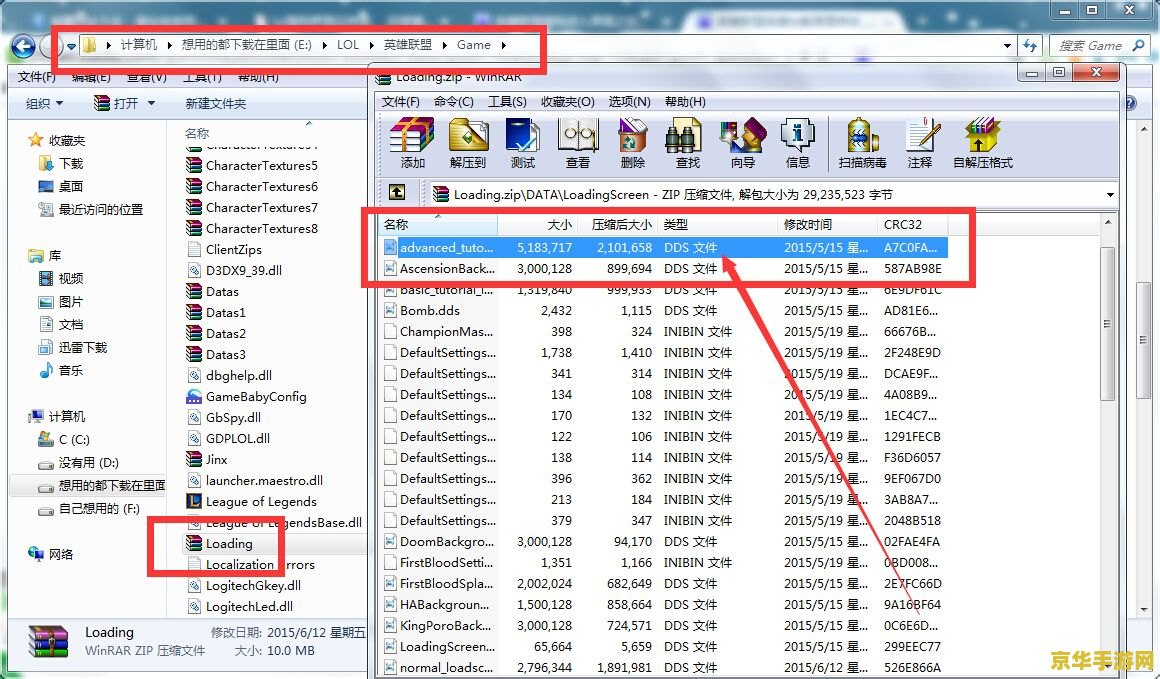The image size is (1160, 679).
Task: Open the Wizard (向导) toolbar icon
Action: tap(742, 143)
